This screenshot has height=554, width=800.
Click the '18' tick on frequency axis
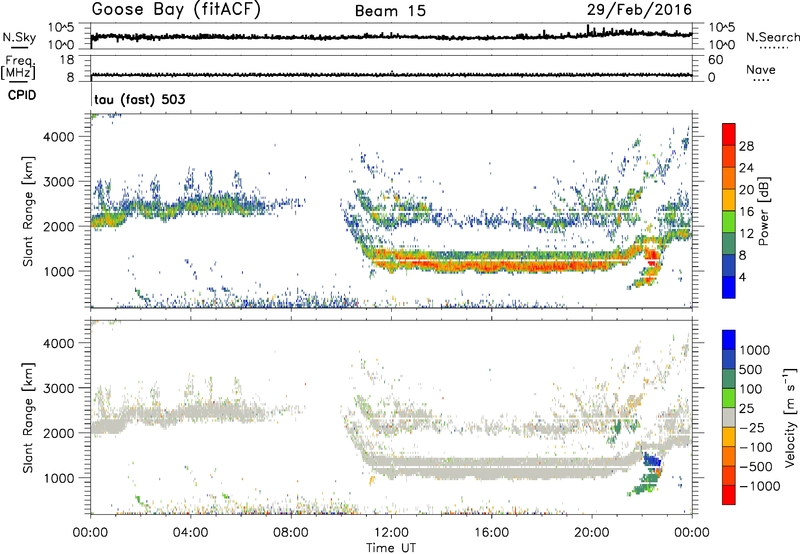click(x=66, y=60)
